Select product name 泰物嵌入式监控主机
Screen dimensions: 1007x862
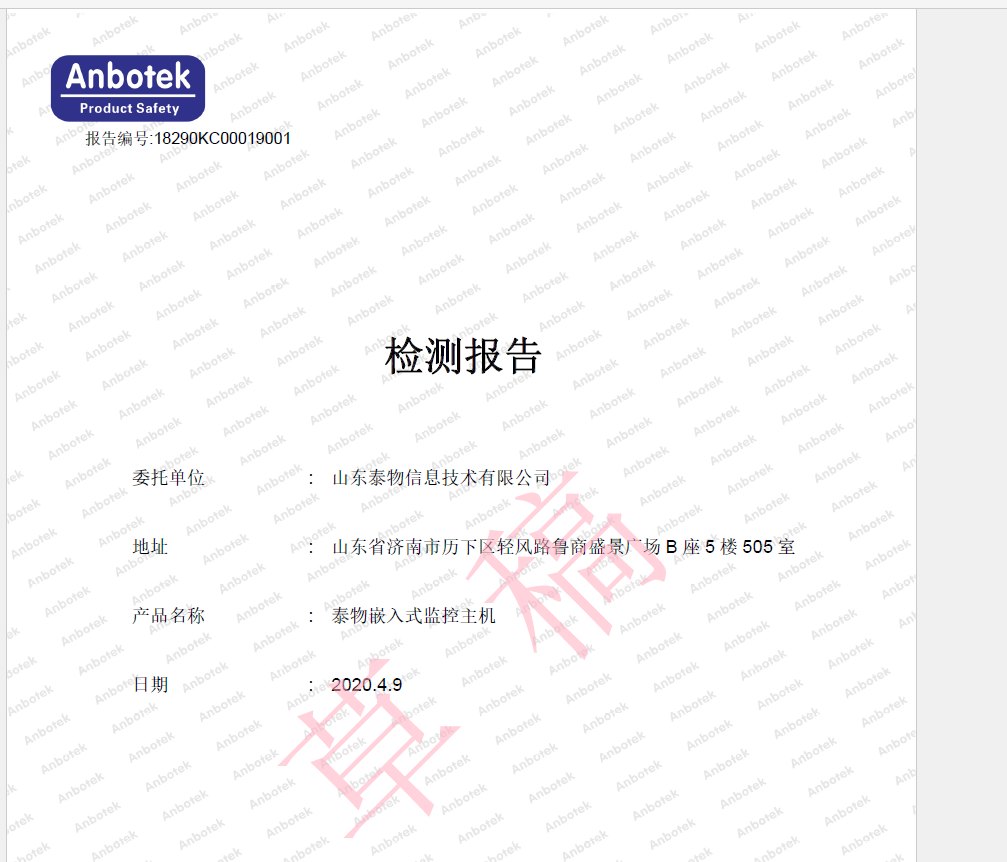pyautogui.click(x=414, y=615)
